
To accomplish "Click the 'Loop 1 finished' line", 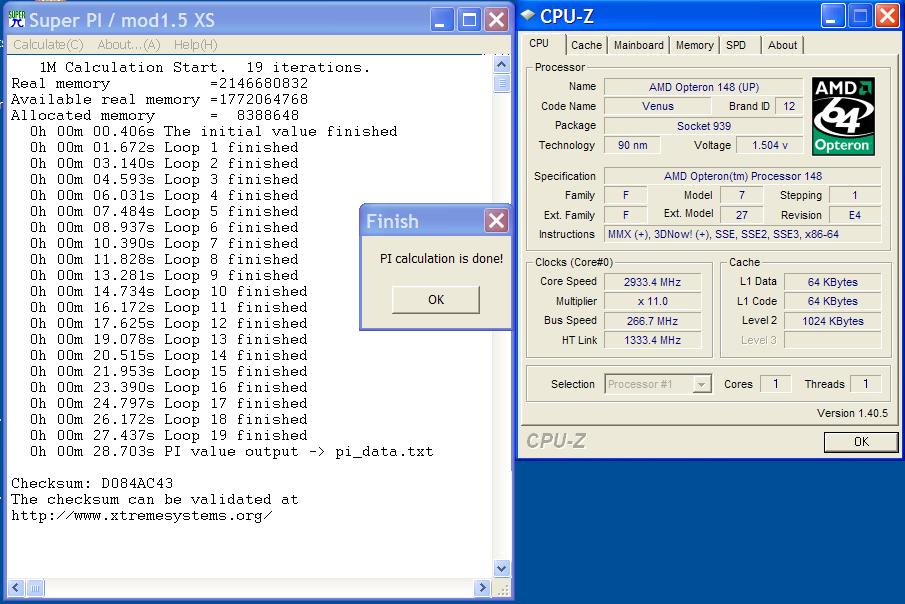I will tap(164, 147).
